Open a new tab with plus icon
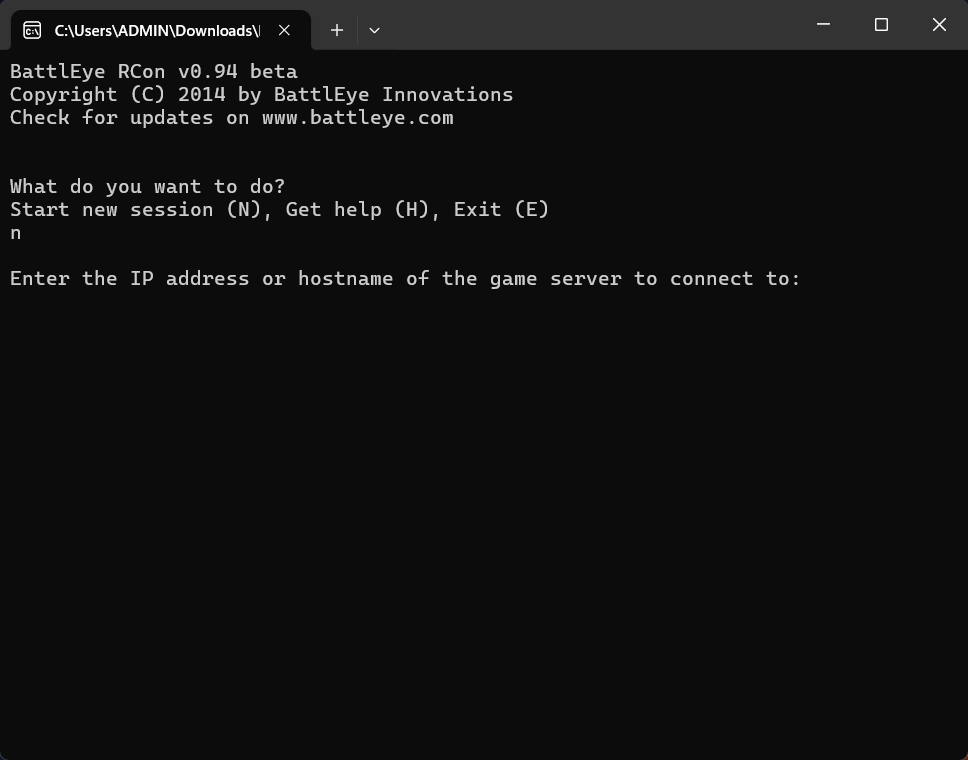 [x=336, y=30]
